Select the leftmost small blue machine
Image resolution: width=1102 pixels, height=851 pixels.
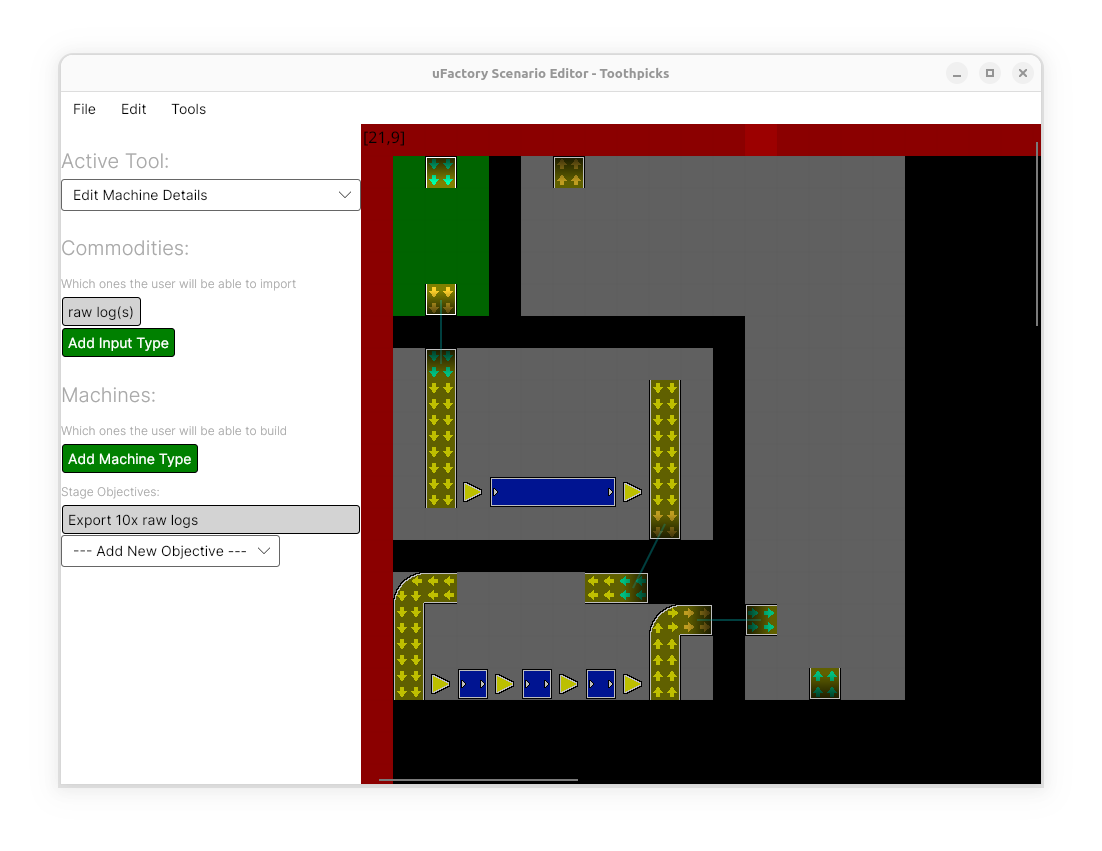[x=473, y=684]
